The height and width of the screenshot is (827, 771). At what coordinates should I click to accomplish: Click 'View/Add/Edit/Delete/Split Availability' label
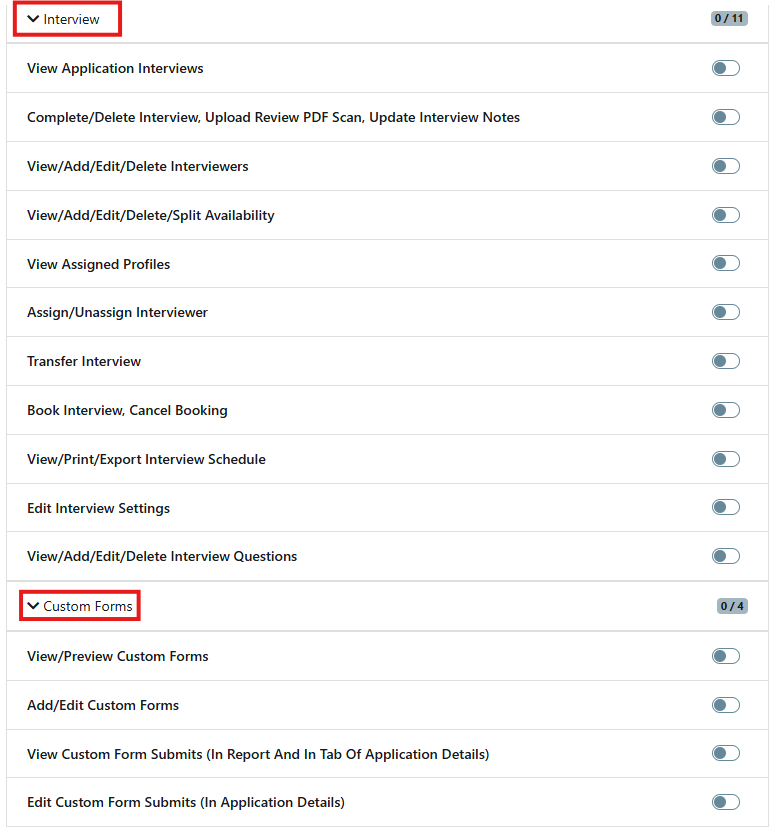pyautogui.click(x=151, y=216)
